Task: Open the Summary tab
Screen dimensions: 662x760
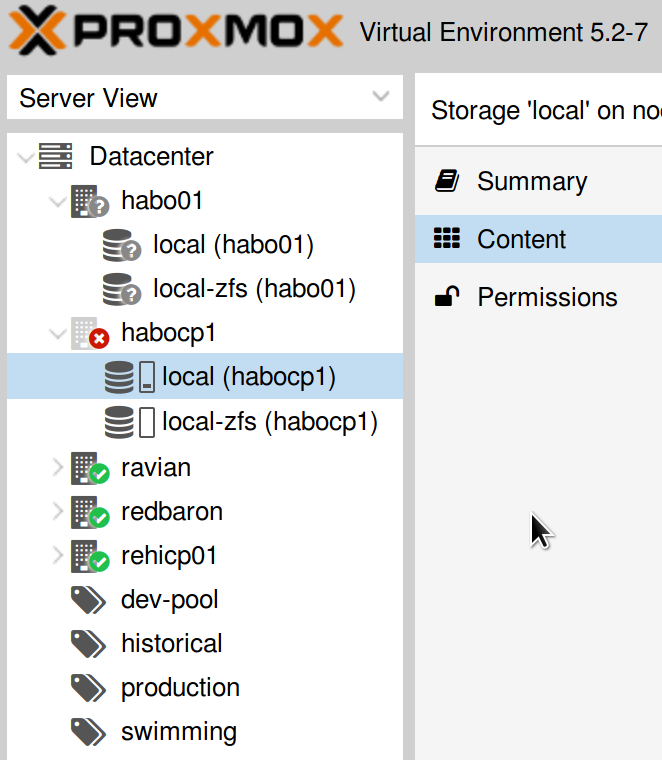Action: (x=538, y=181)
